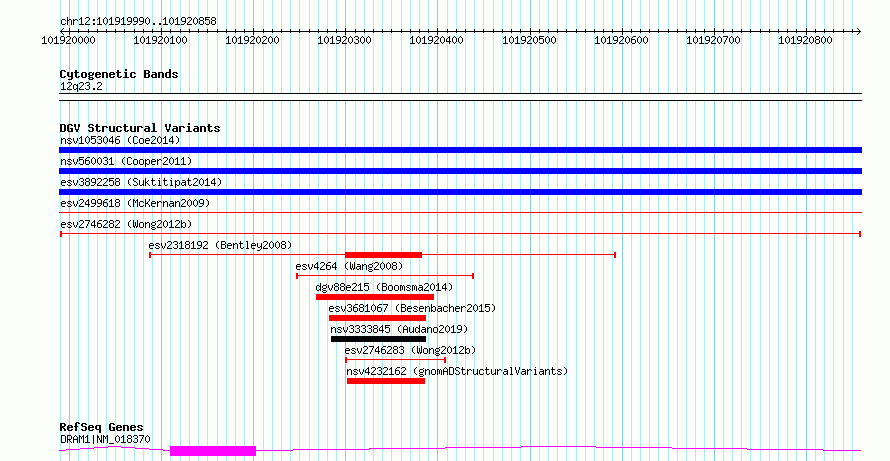Screen dimensions: 890x461
Task: Click the red bracket line under esv2746283
Action: [x=396, y=360]
